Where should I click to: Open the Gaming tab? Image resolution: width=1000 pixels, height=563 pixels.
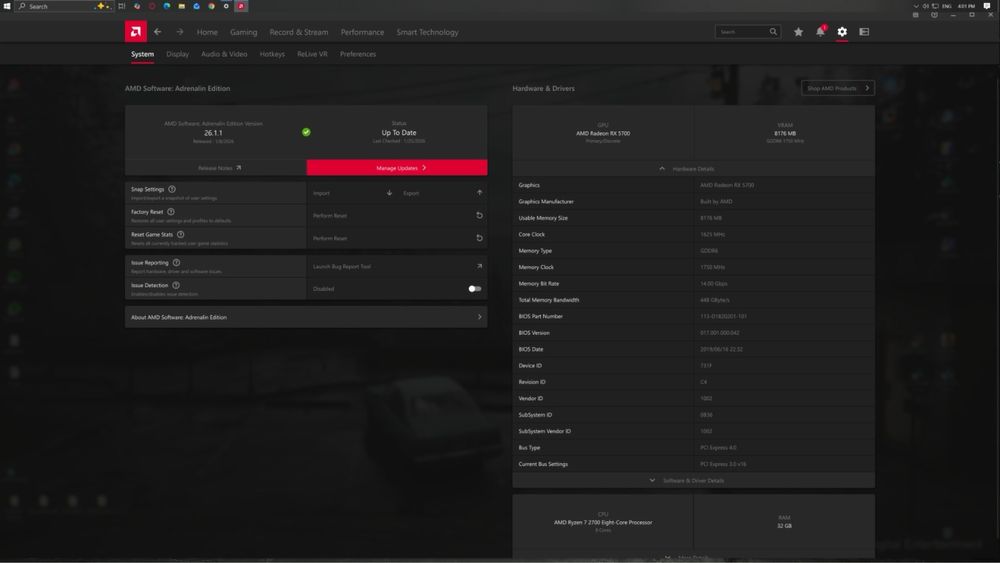244,32
